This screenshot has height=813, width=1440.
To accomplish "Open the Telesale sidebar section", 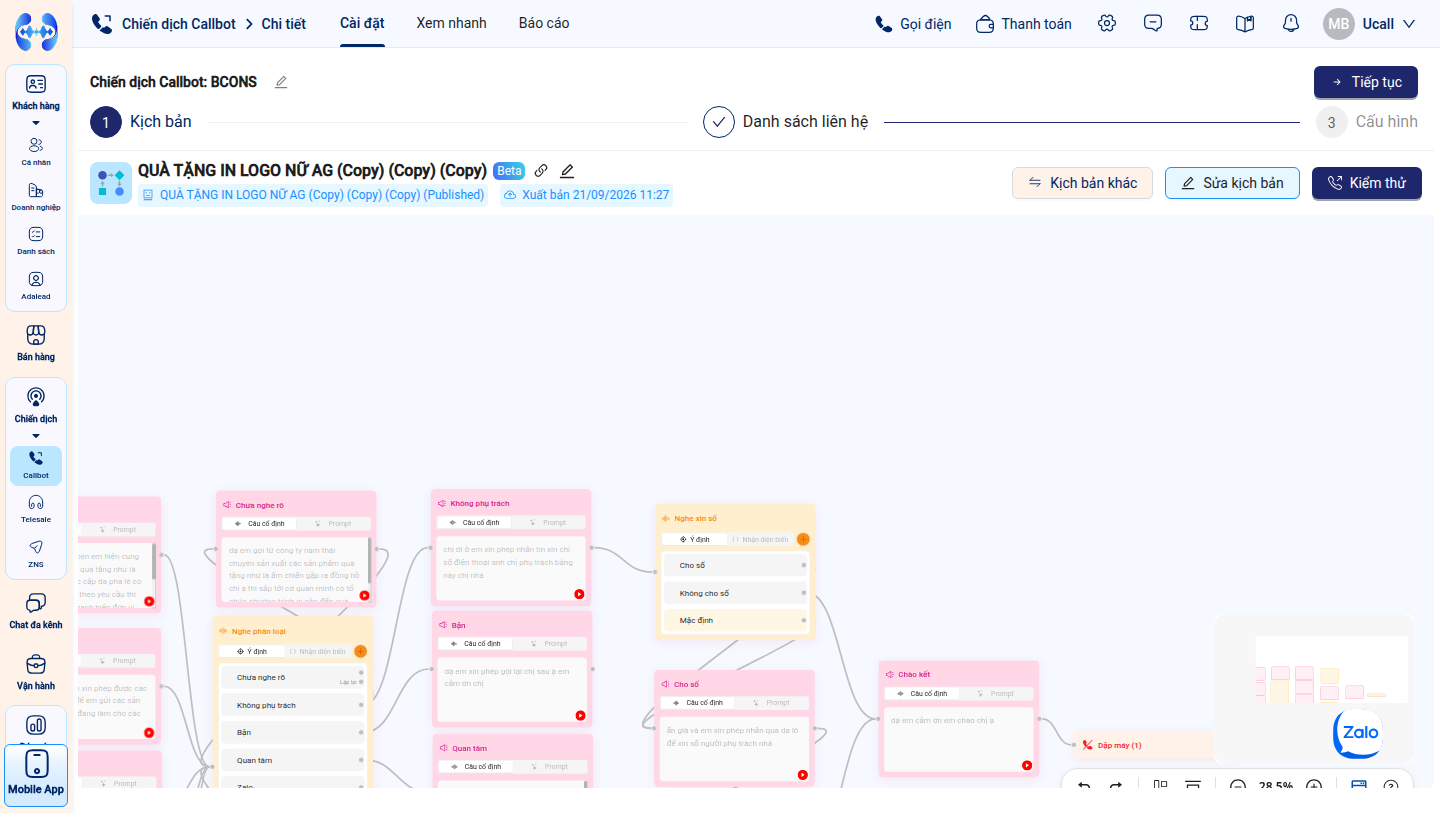I will point(36,508).
